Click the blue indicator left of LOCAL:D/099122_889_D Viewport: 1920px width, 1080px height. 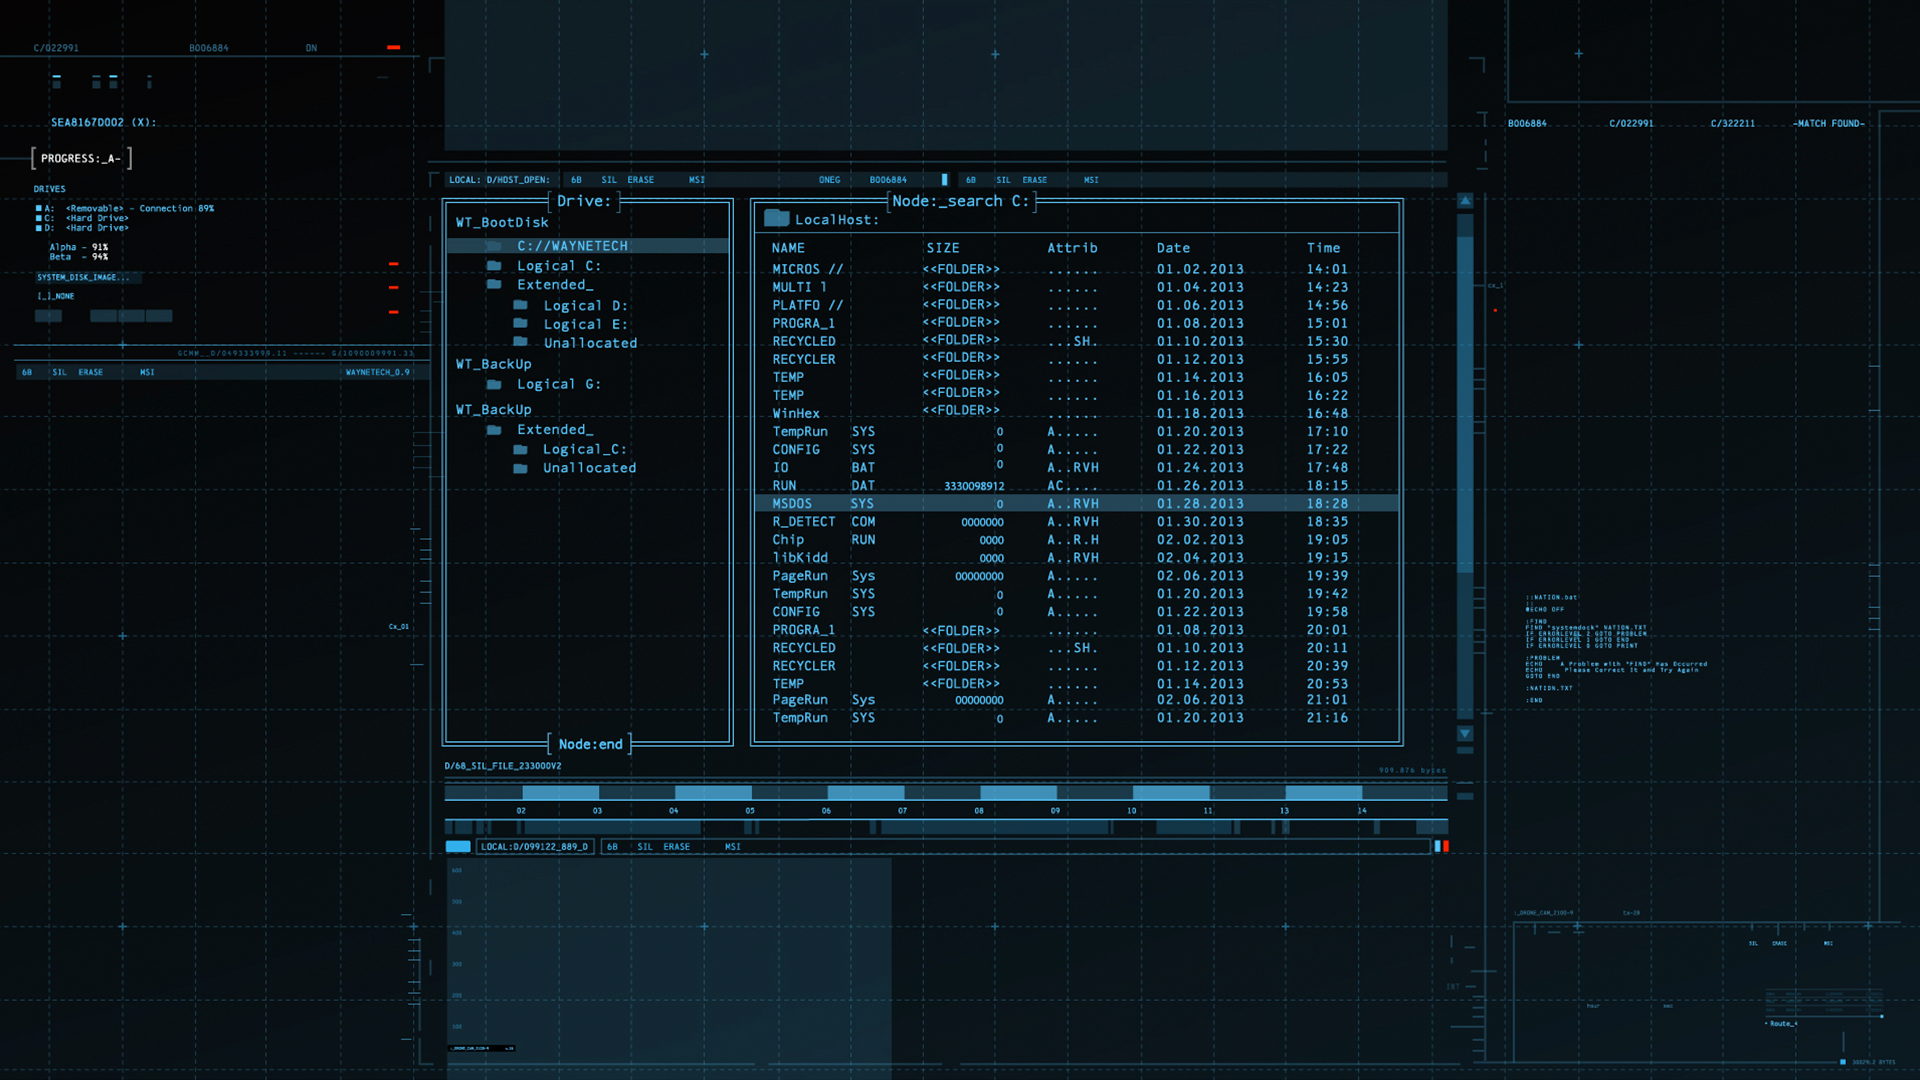coord(458,847)
